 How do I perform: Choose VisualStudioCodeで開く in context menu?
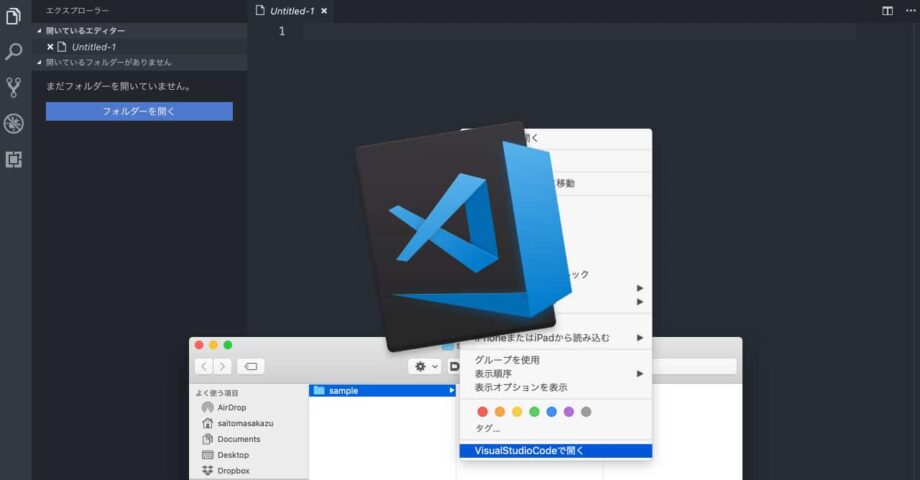coord(556,451)
